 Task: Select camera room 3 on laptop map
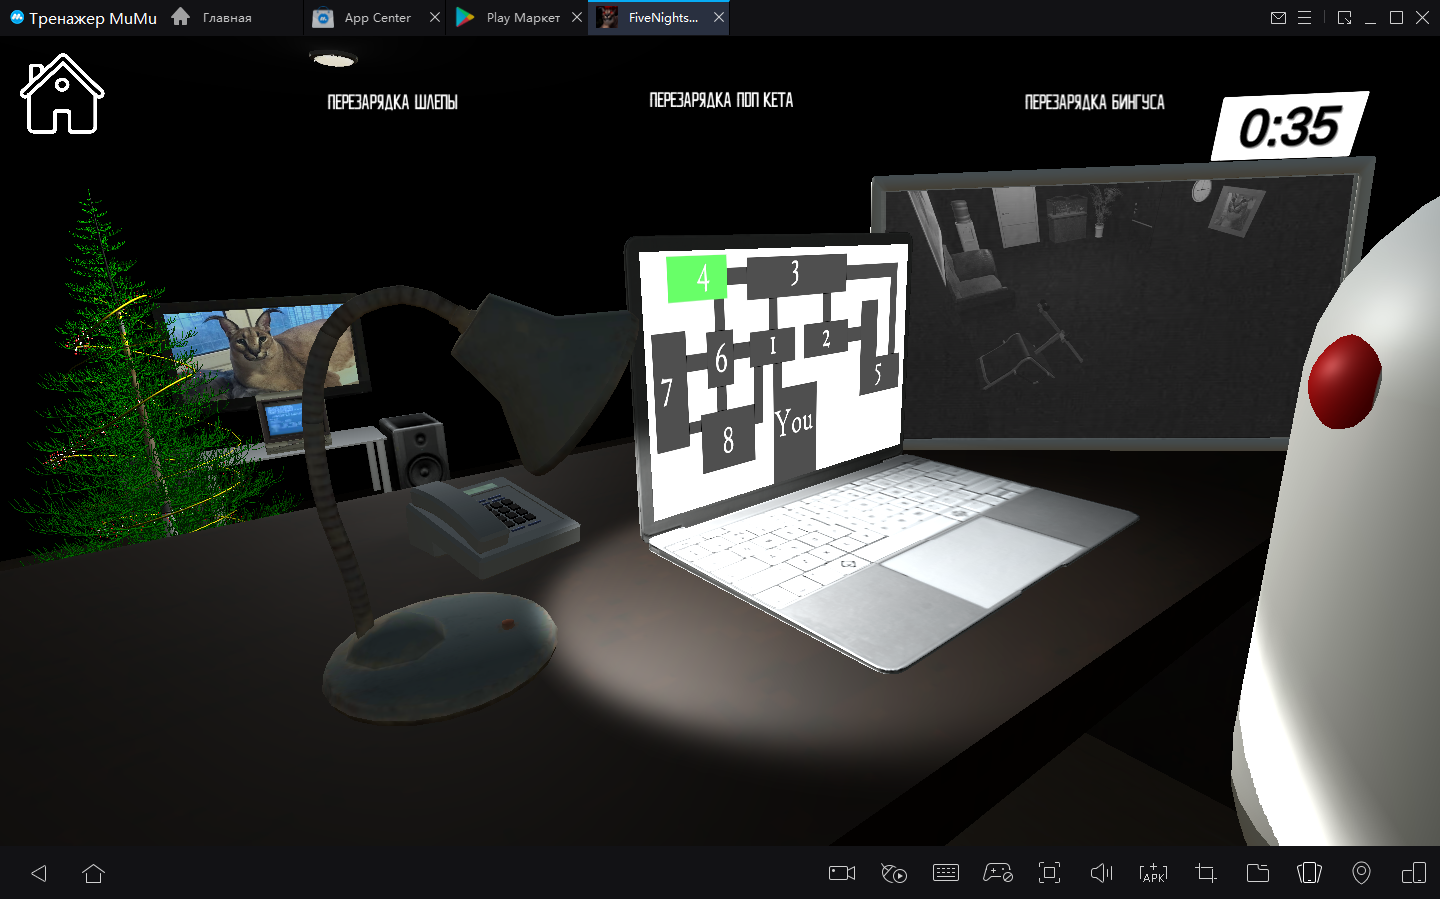795,275
